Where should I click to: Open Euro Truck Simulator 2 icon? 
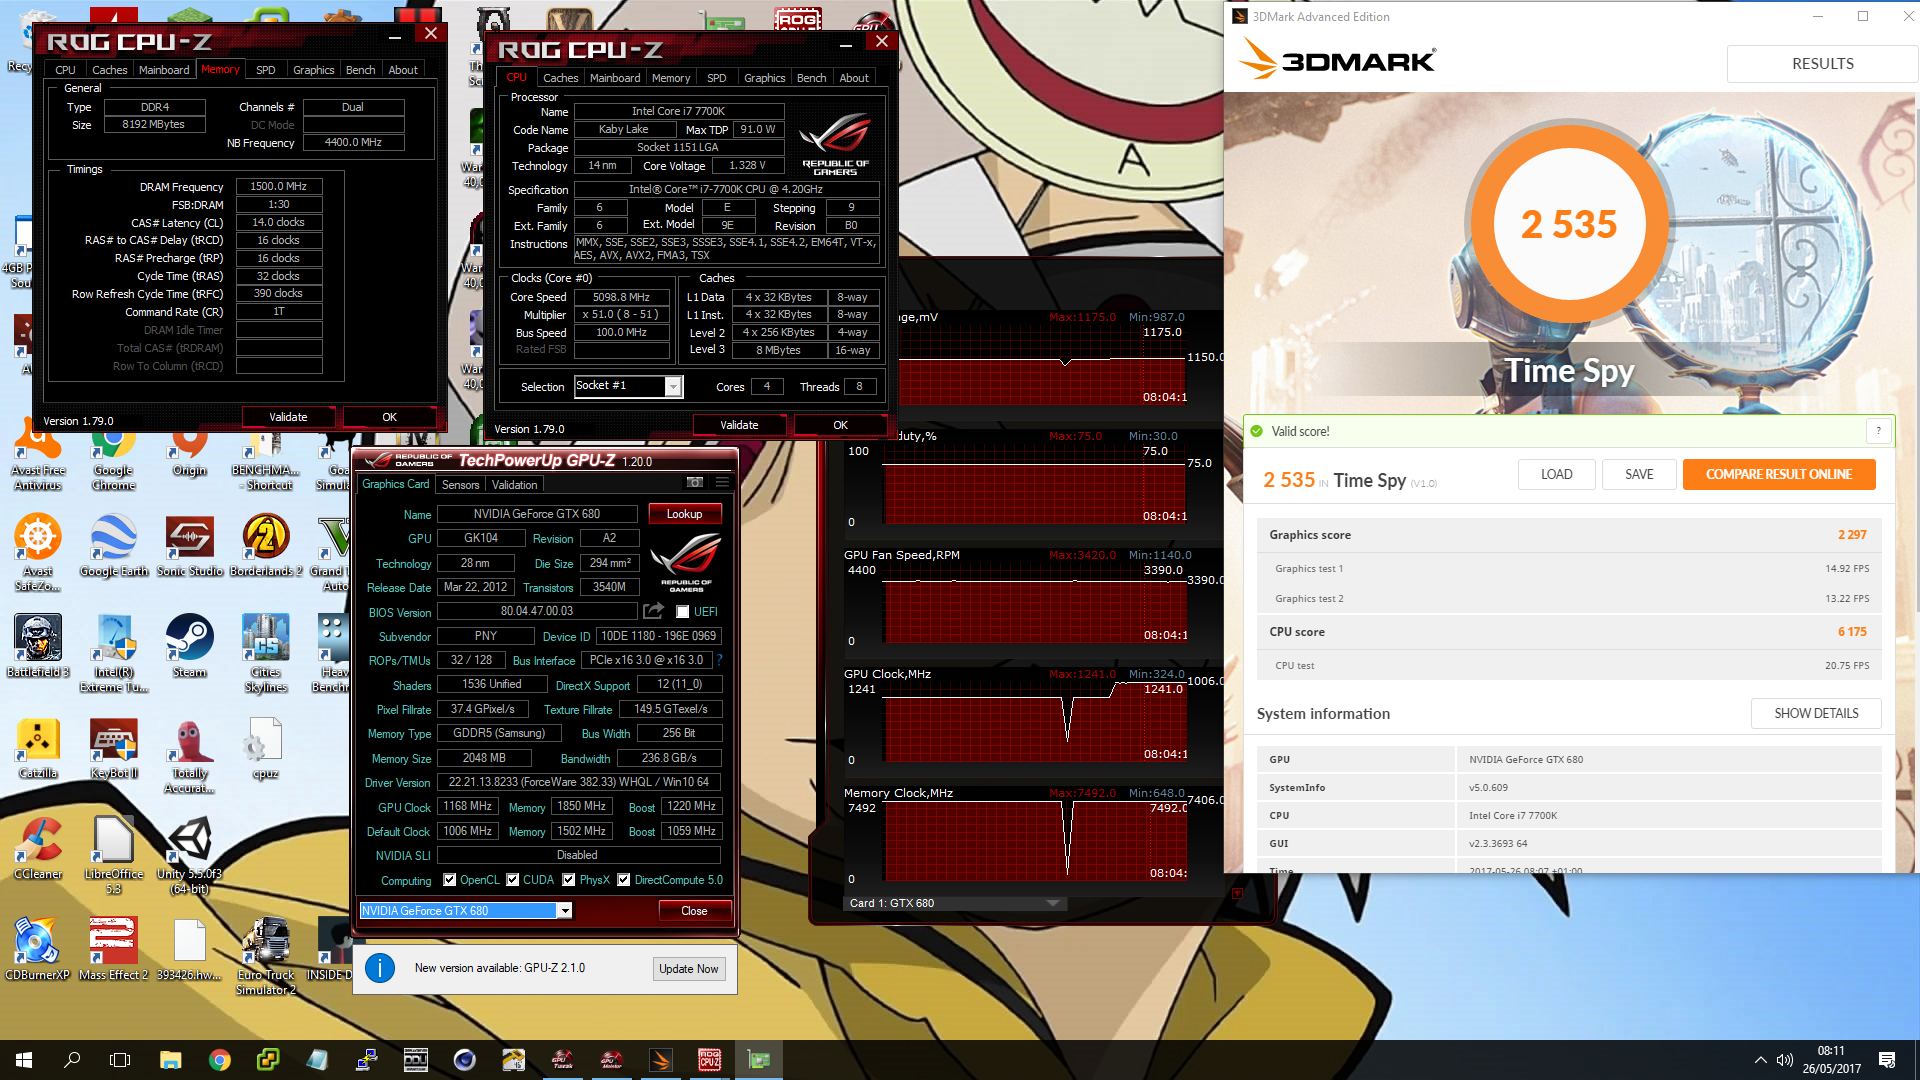(x=266, y=957)
